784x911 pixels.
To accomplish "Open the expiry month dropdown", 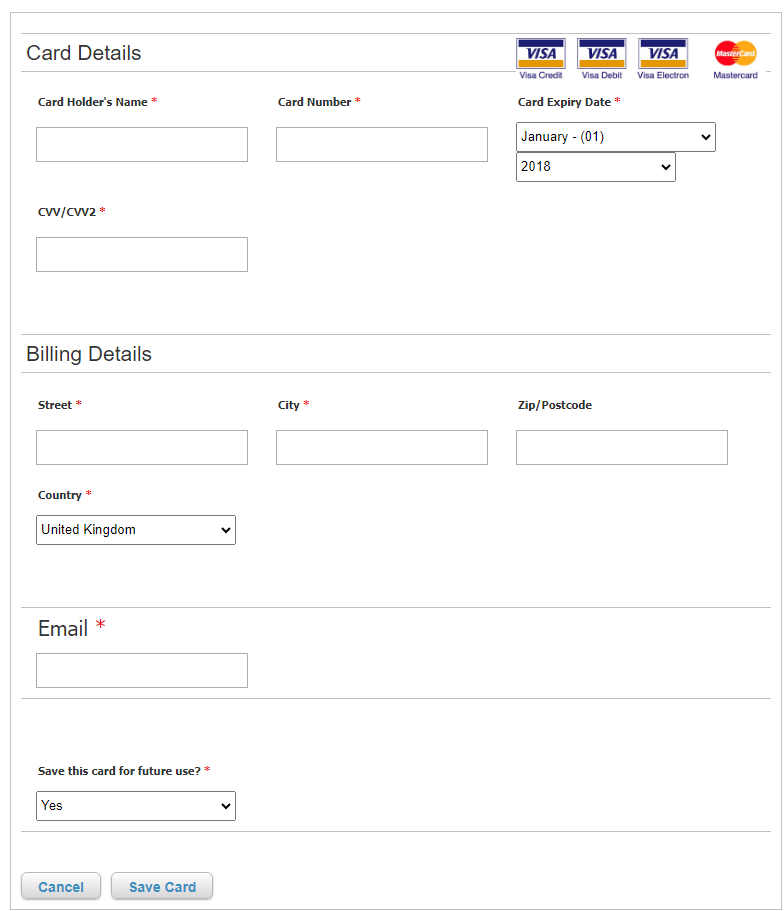I will coord(615,136).
